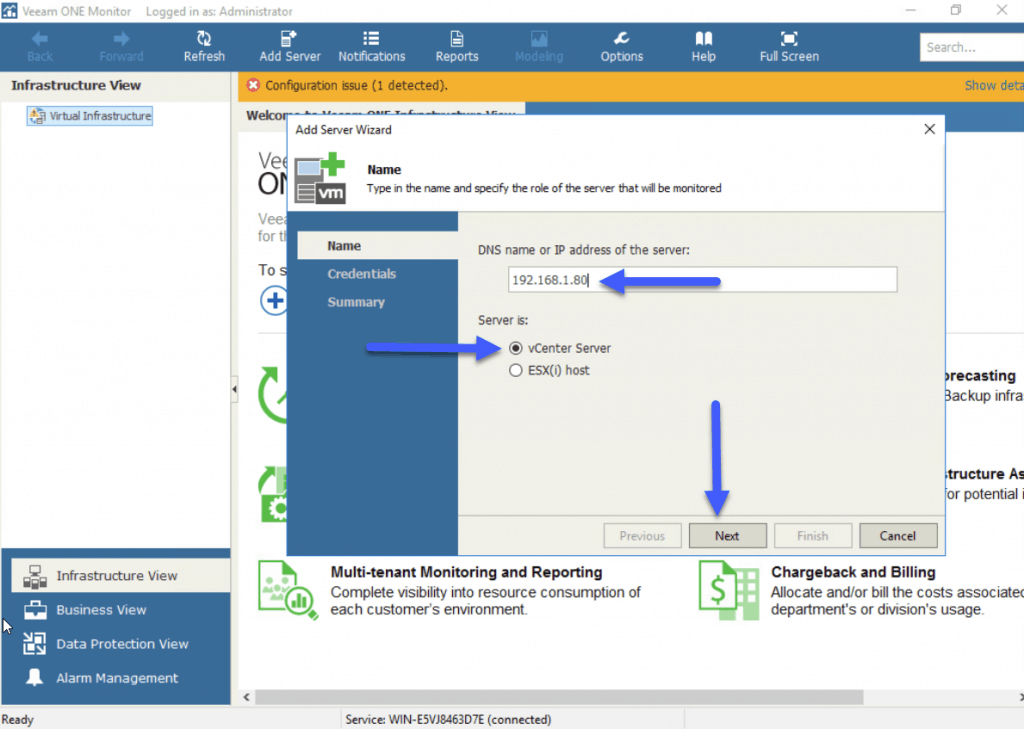The height and width of the screenshot is (729, 1024).
Task: Click the Veeam ONE Monitor app icon
Action: click(x=9, y=10)
